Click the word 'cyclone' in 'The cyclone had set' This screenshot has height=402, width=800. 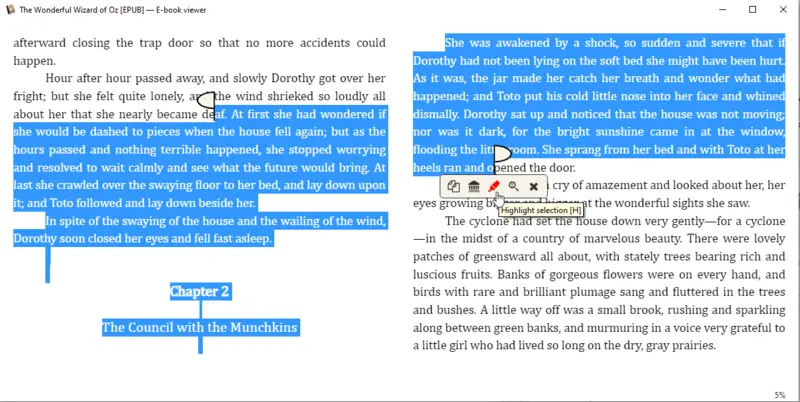click(x=489, y=221)
